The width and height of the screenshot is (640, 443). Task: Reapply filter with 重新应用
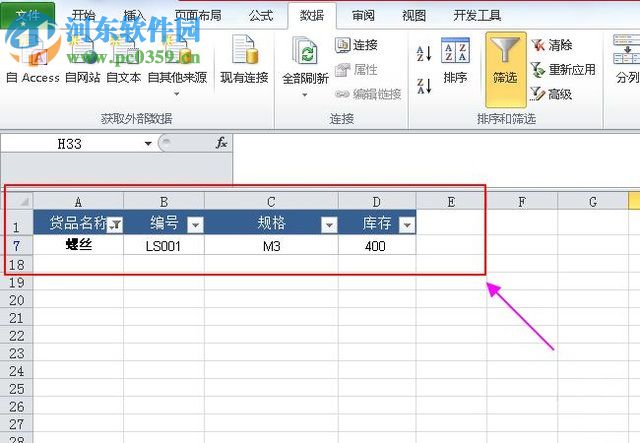(x=563, y=70)
